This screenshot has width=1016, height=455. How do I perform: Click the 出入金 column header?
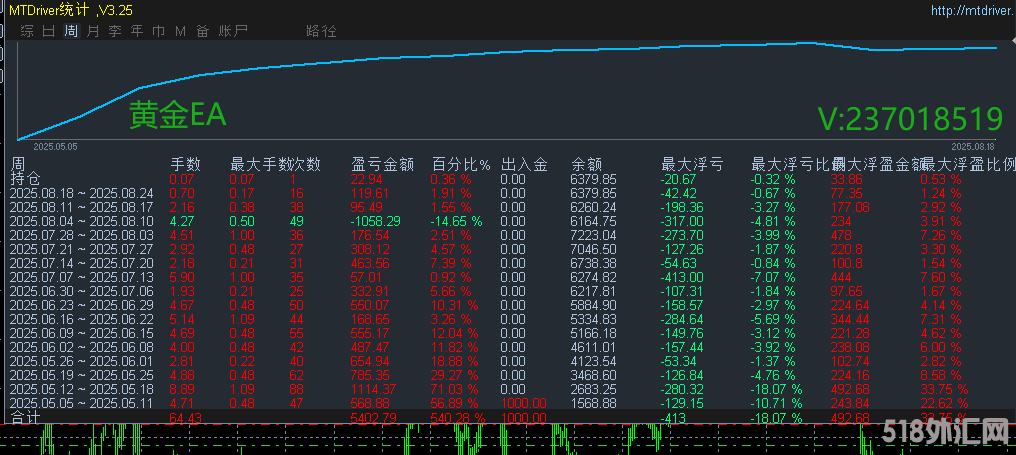pyautogui.click(x=524, y=165)
